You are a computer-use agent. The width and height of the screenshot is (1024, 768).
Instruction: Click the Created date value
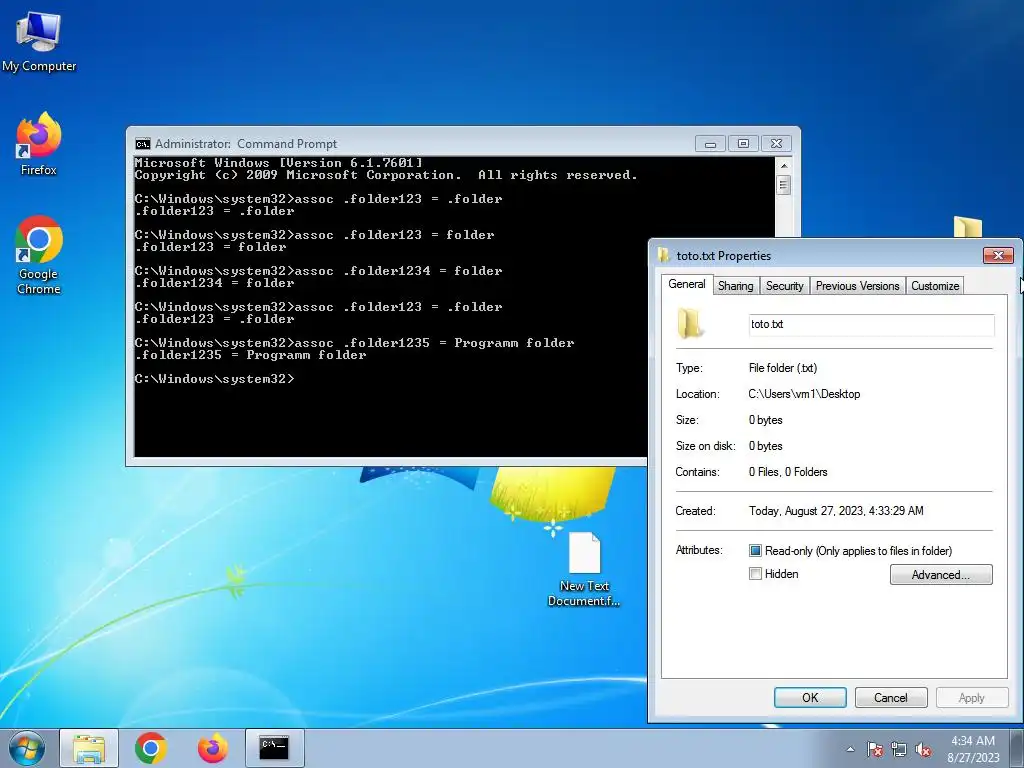click(836, 511)
